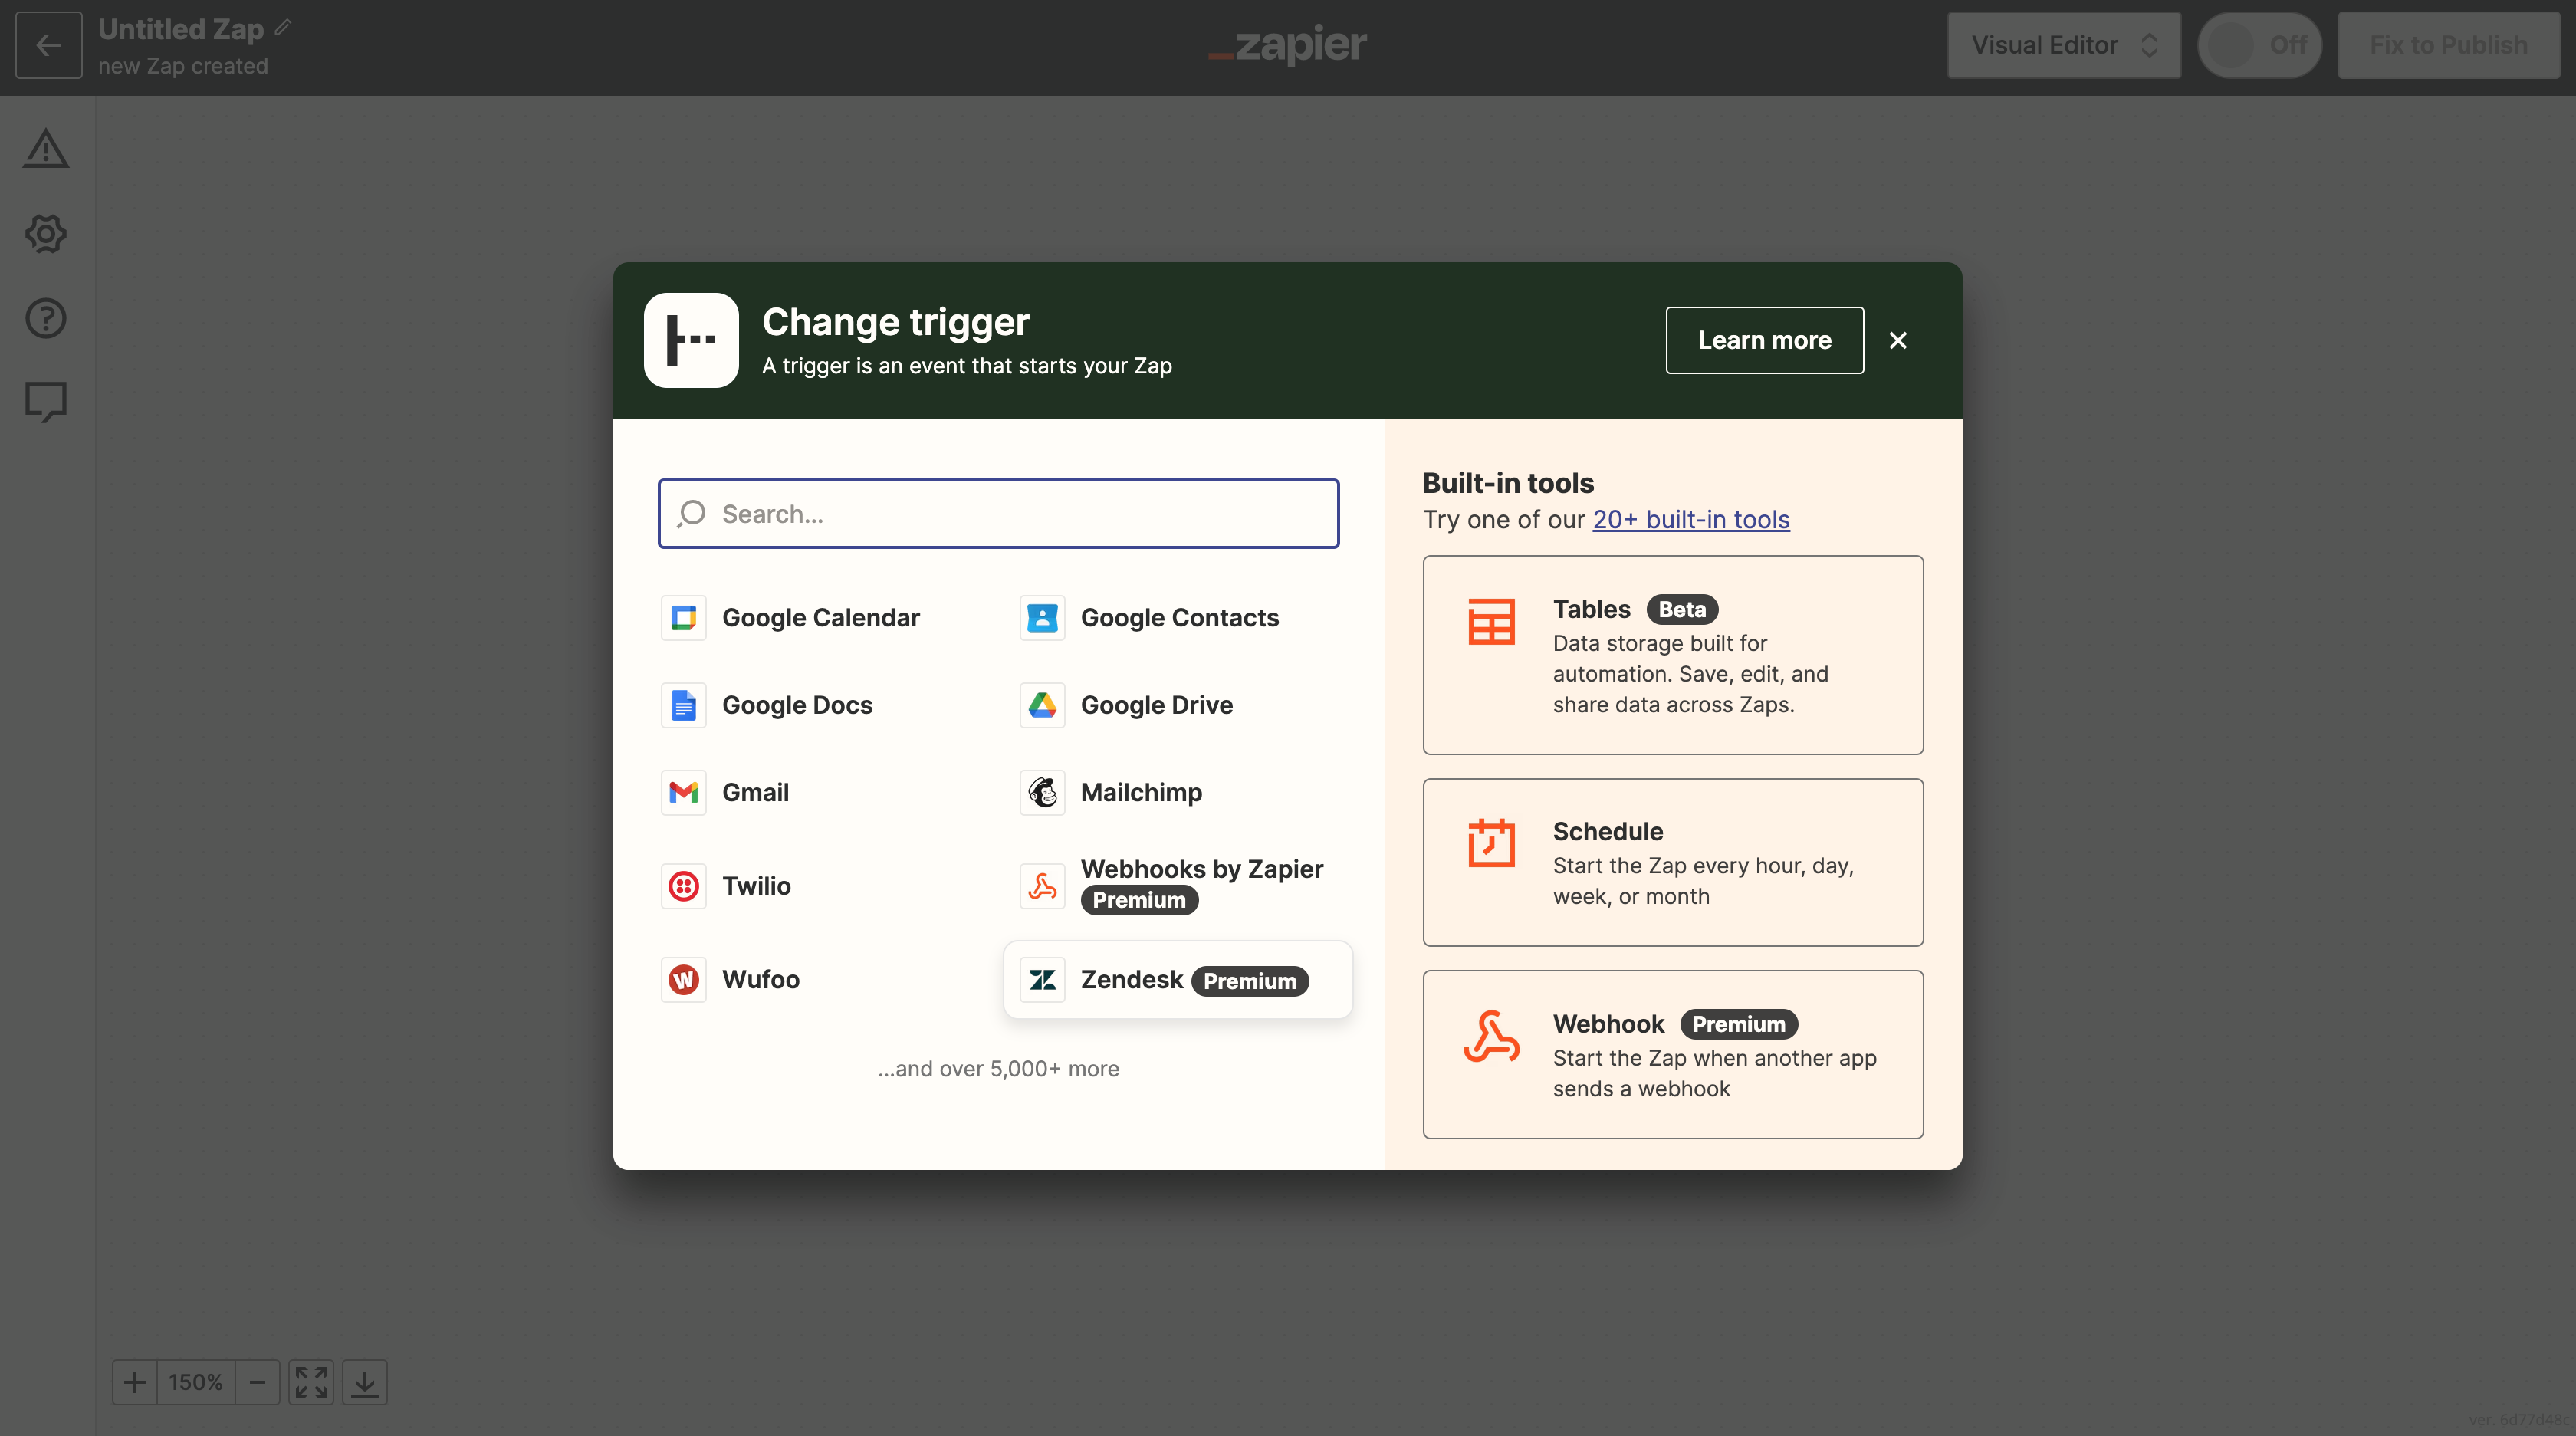
Task: Choose the Tables Beta card
Action: pyautogui.click(x=1673, y=655)
